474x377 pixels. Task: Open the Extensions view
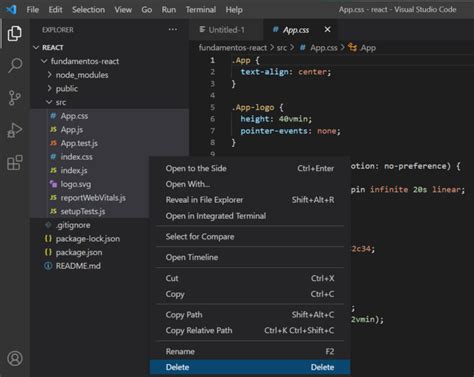pyautogui.click(x=15, y=163)
